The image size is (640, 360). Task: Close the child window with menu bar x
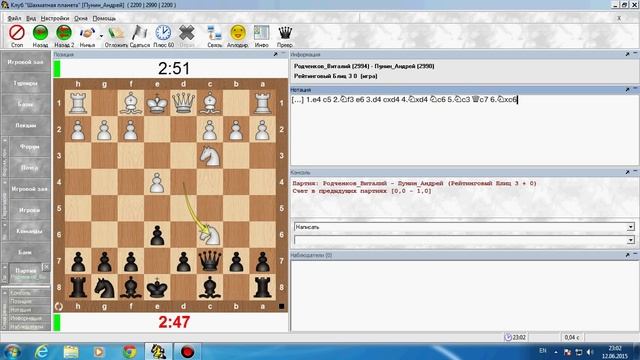619,18
